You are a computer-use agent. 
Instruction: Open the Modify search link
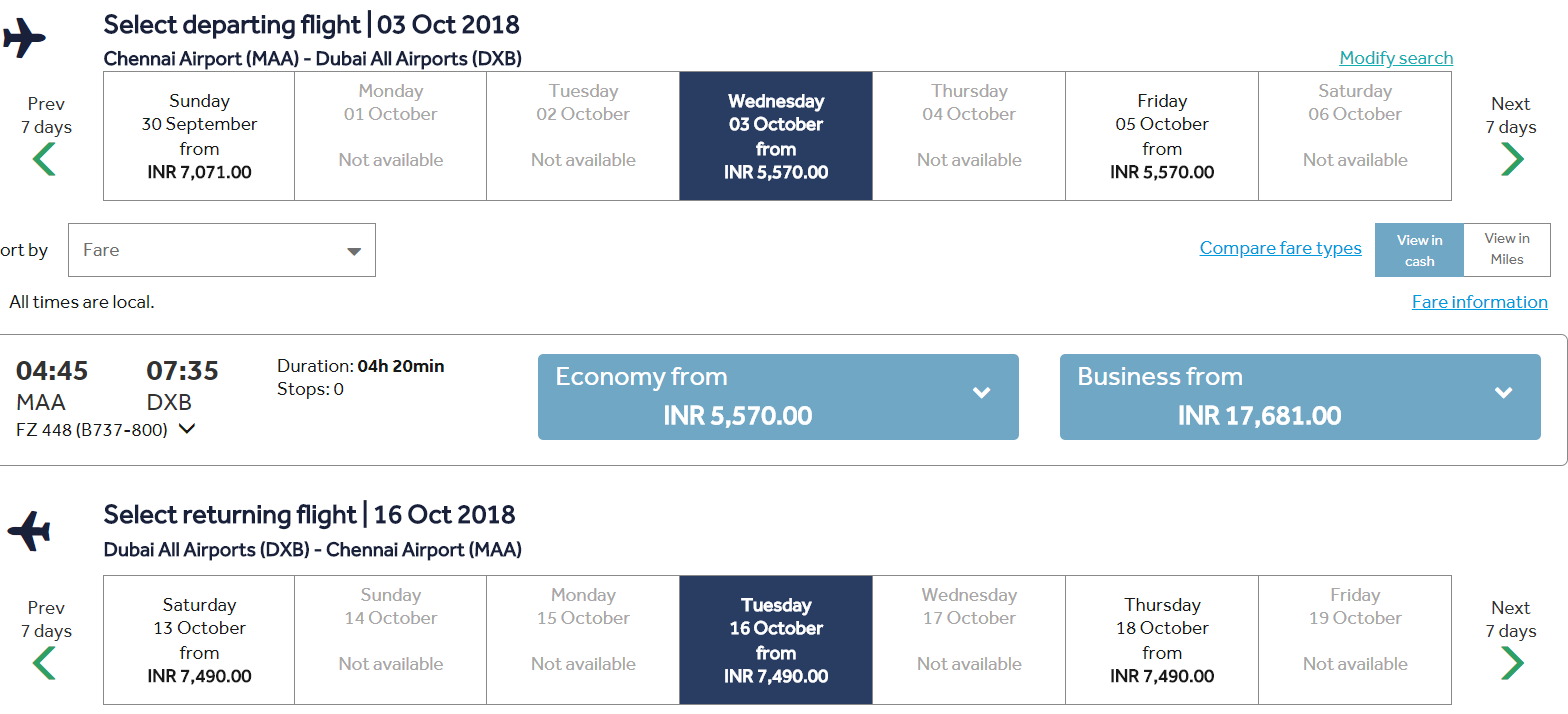(x=1396, y=57)
